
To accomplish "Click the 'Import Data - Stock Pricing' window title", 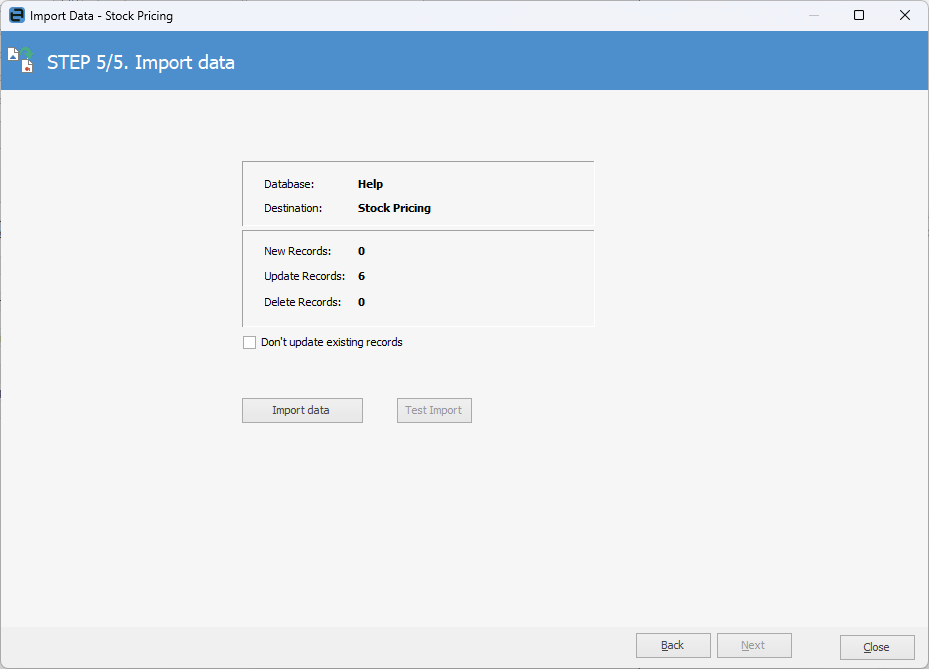I will point(101,16).
